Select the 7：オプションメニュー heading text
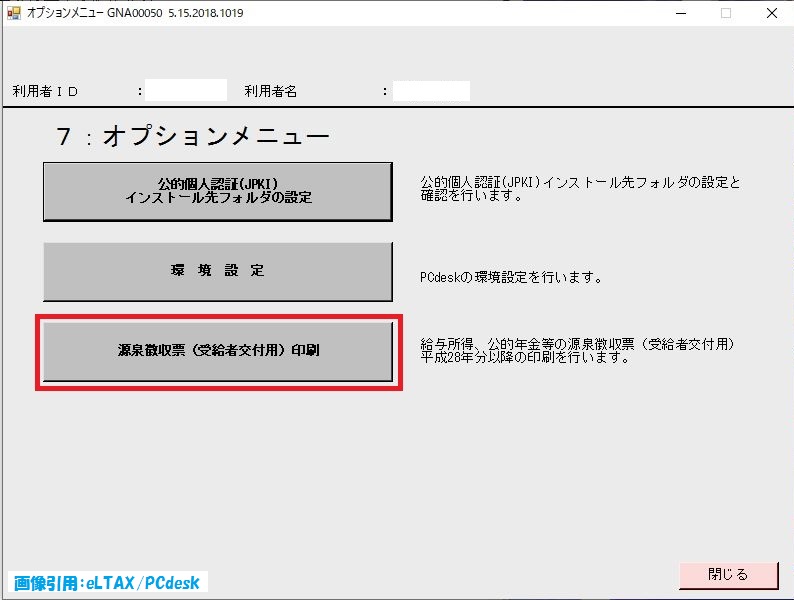Screen dimensions: 794x600 point(192,137)
